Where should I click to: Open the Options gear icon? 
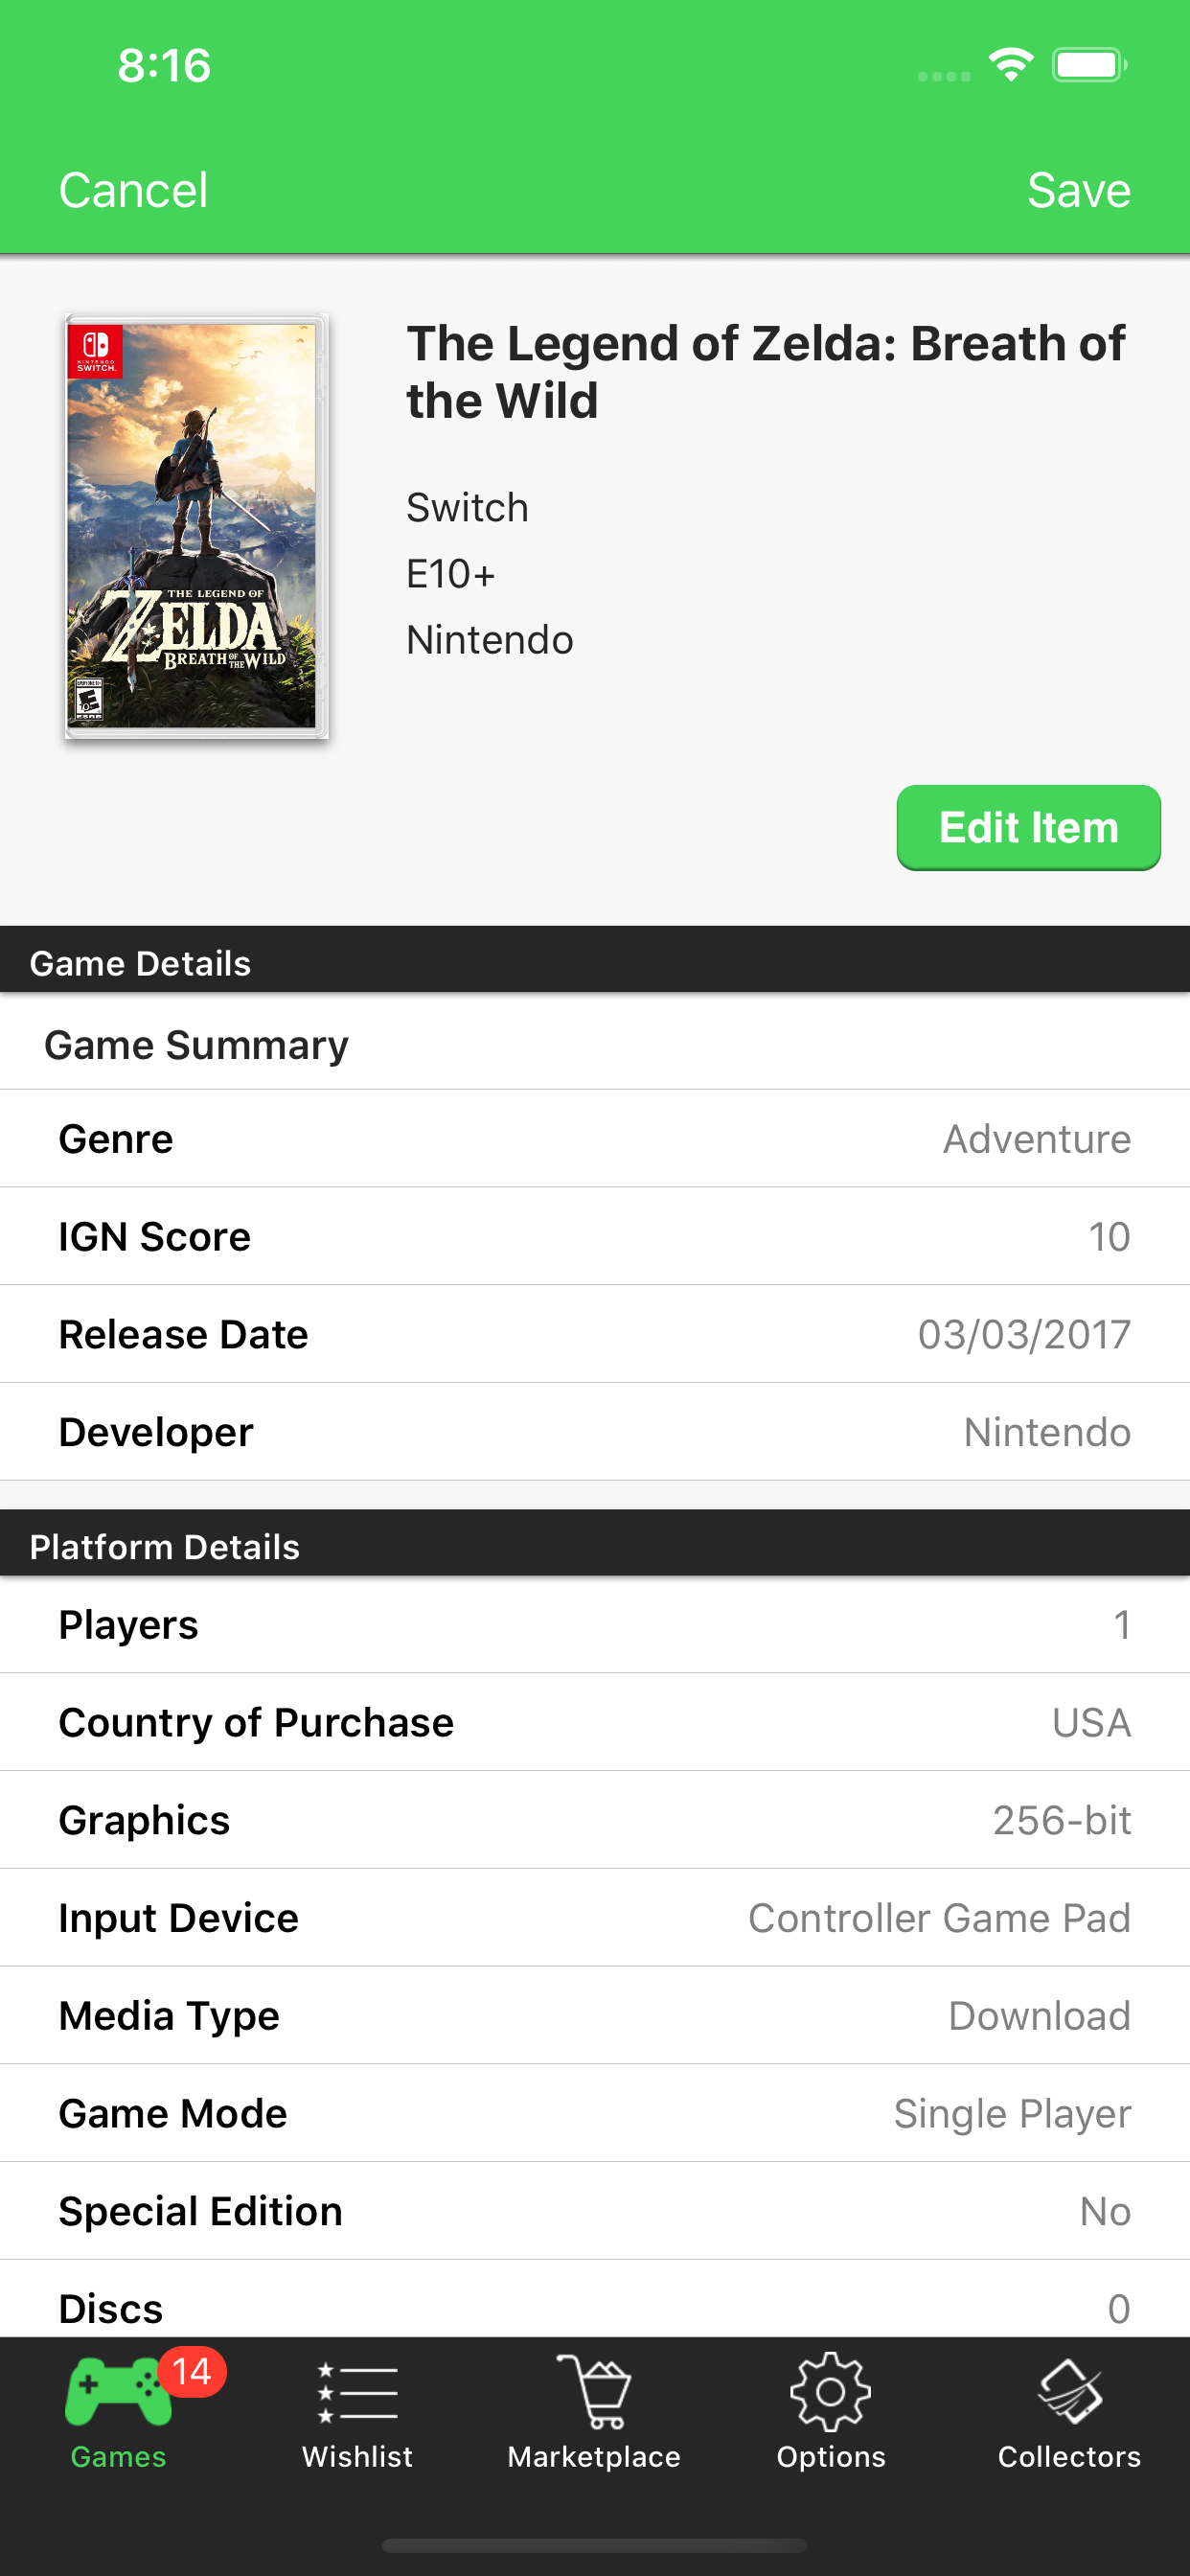click(830, 2391)
